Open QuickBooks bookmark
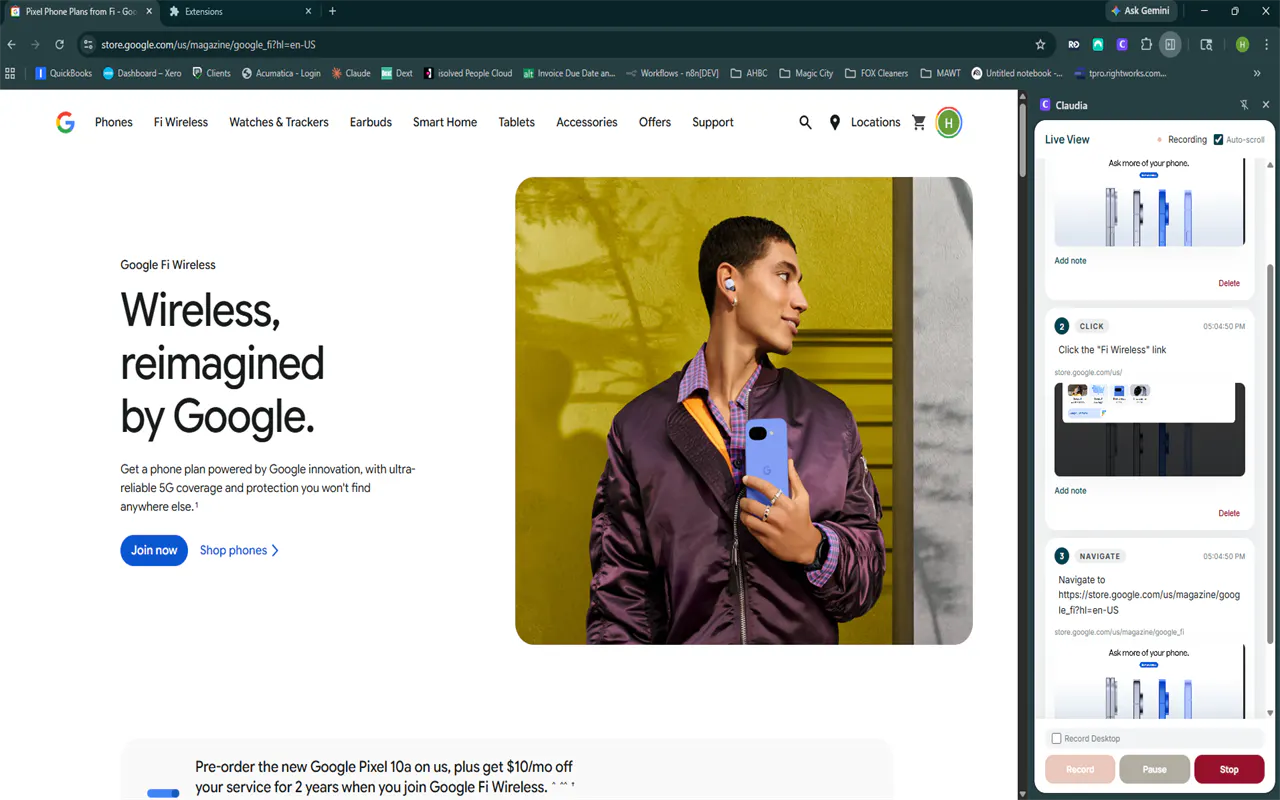Image resolution: width=1280 pixels, height=800 pixels. tap(63, 73)
